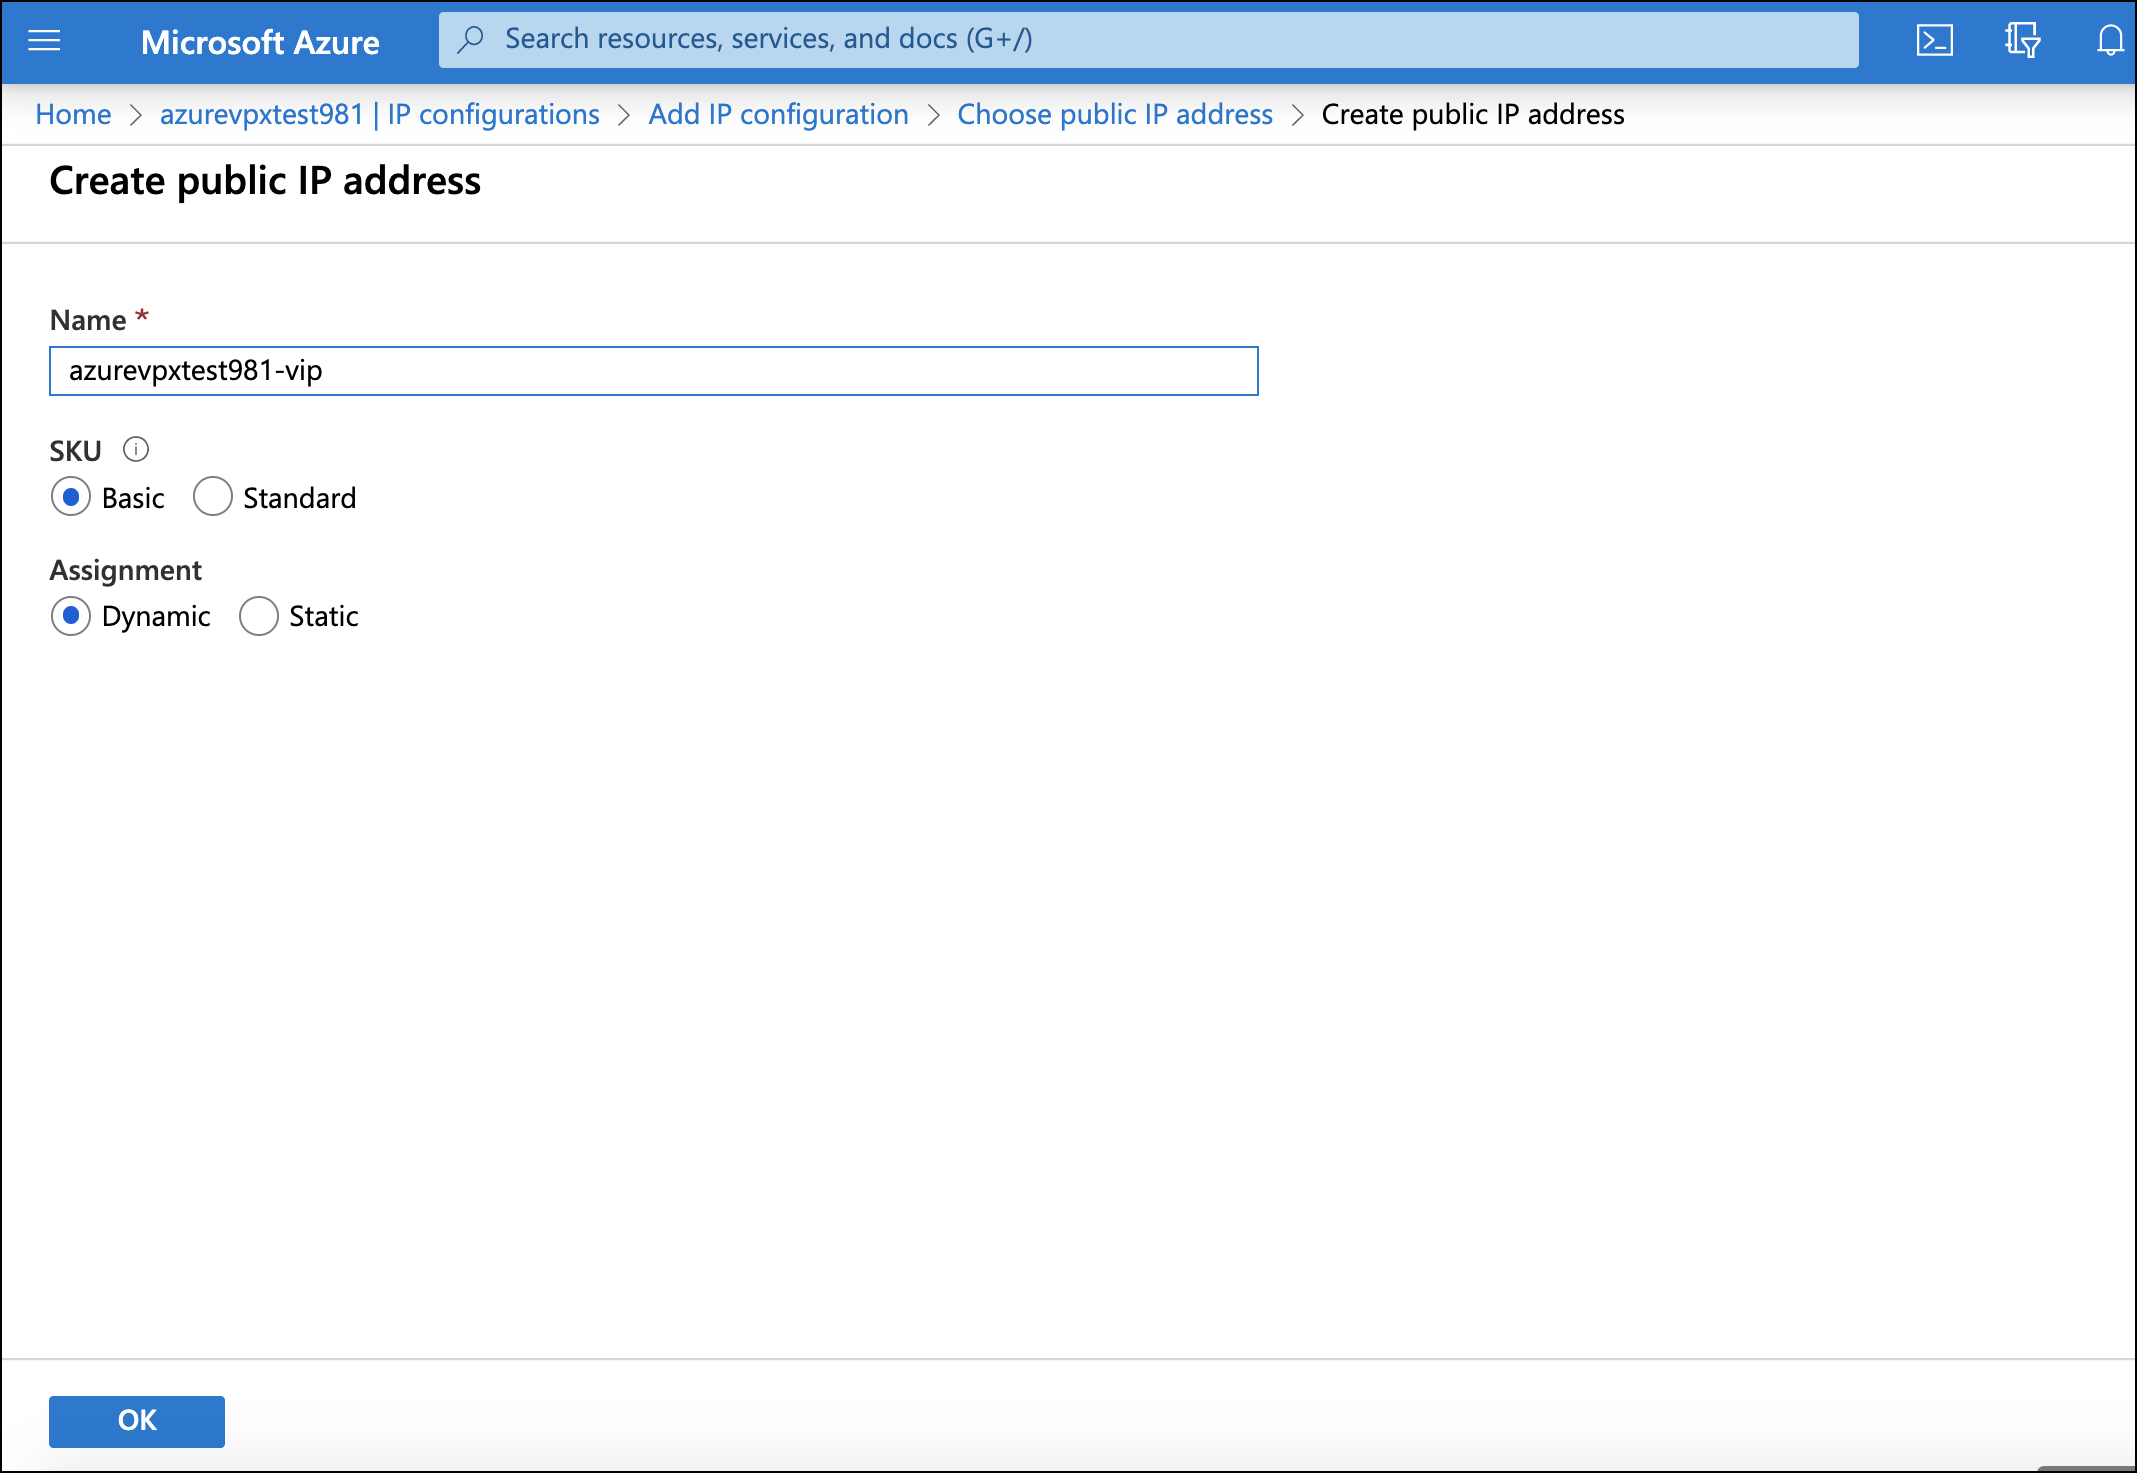This screenshot has height=1473, width=2137.
Task: Click the SKU label
Action: point(76,451)
